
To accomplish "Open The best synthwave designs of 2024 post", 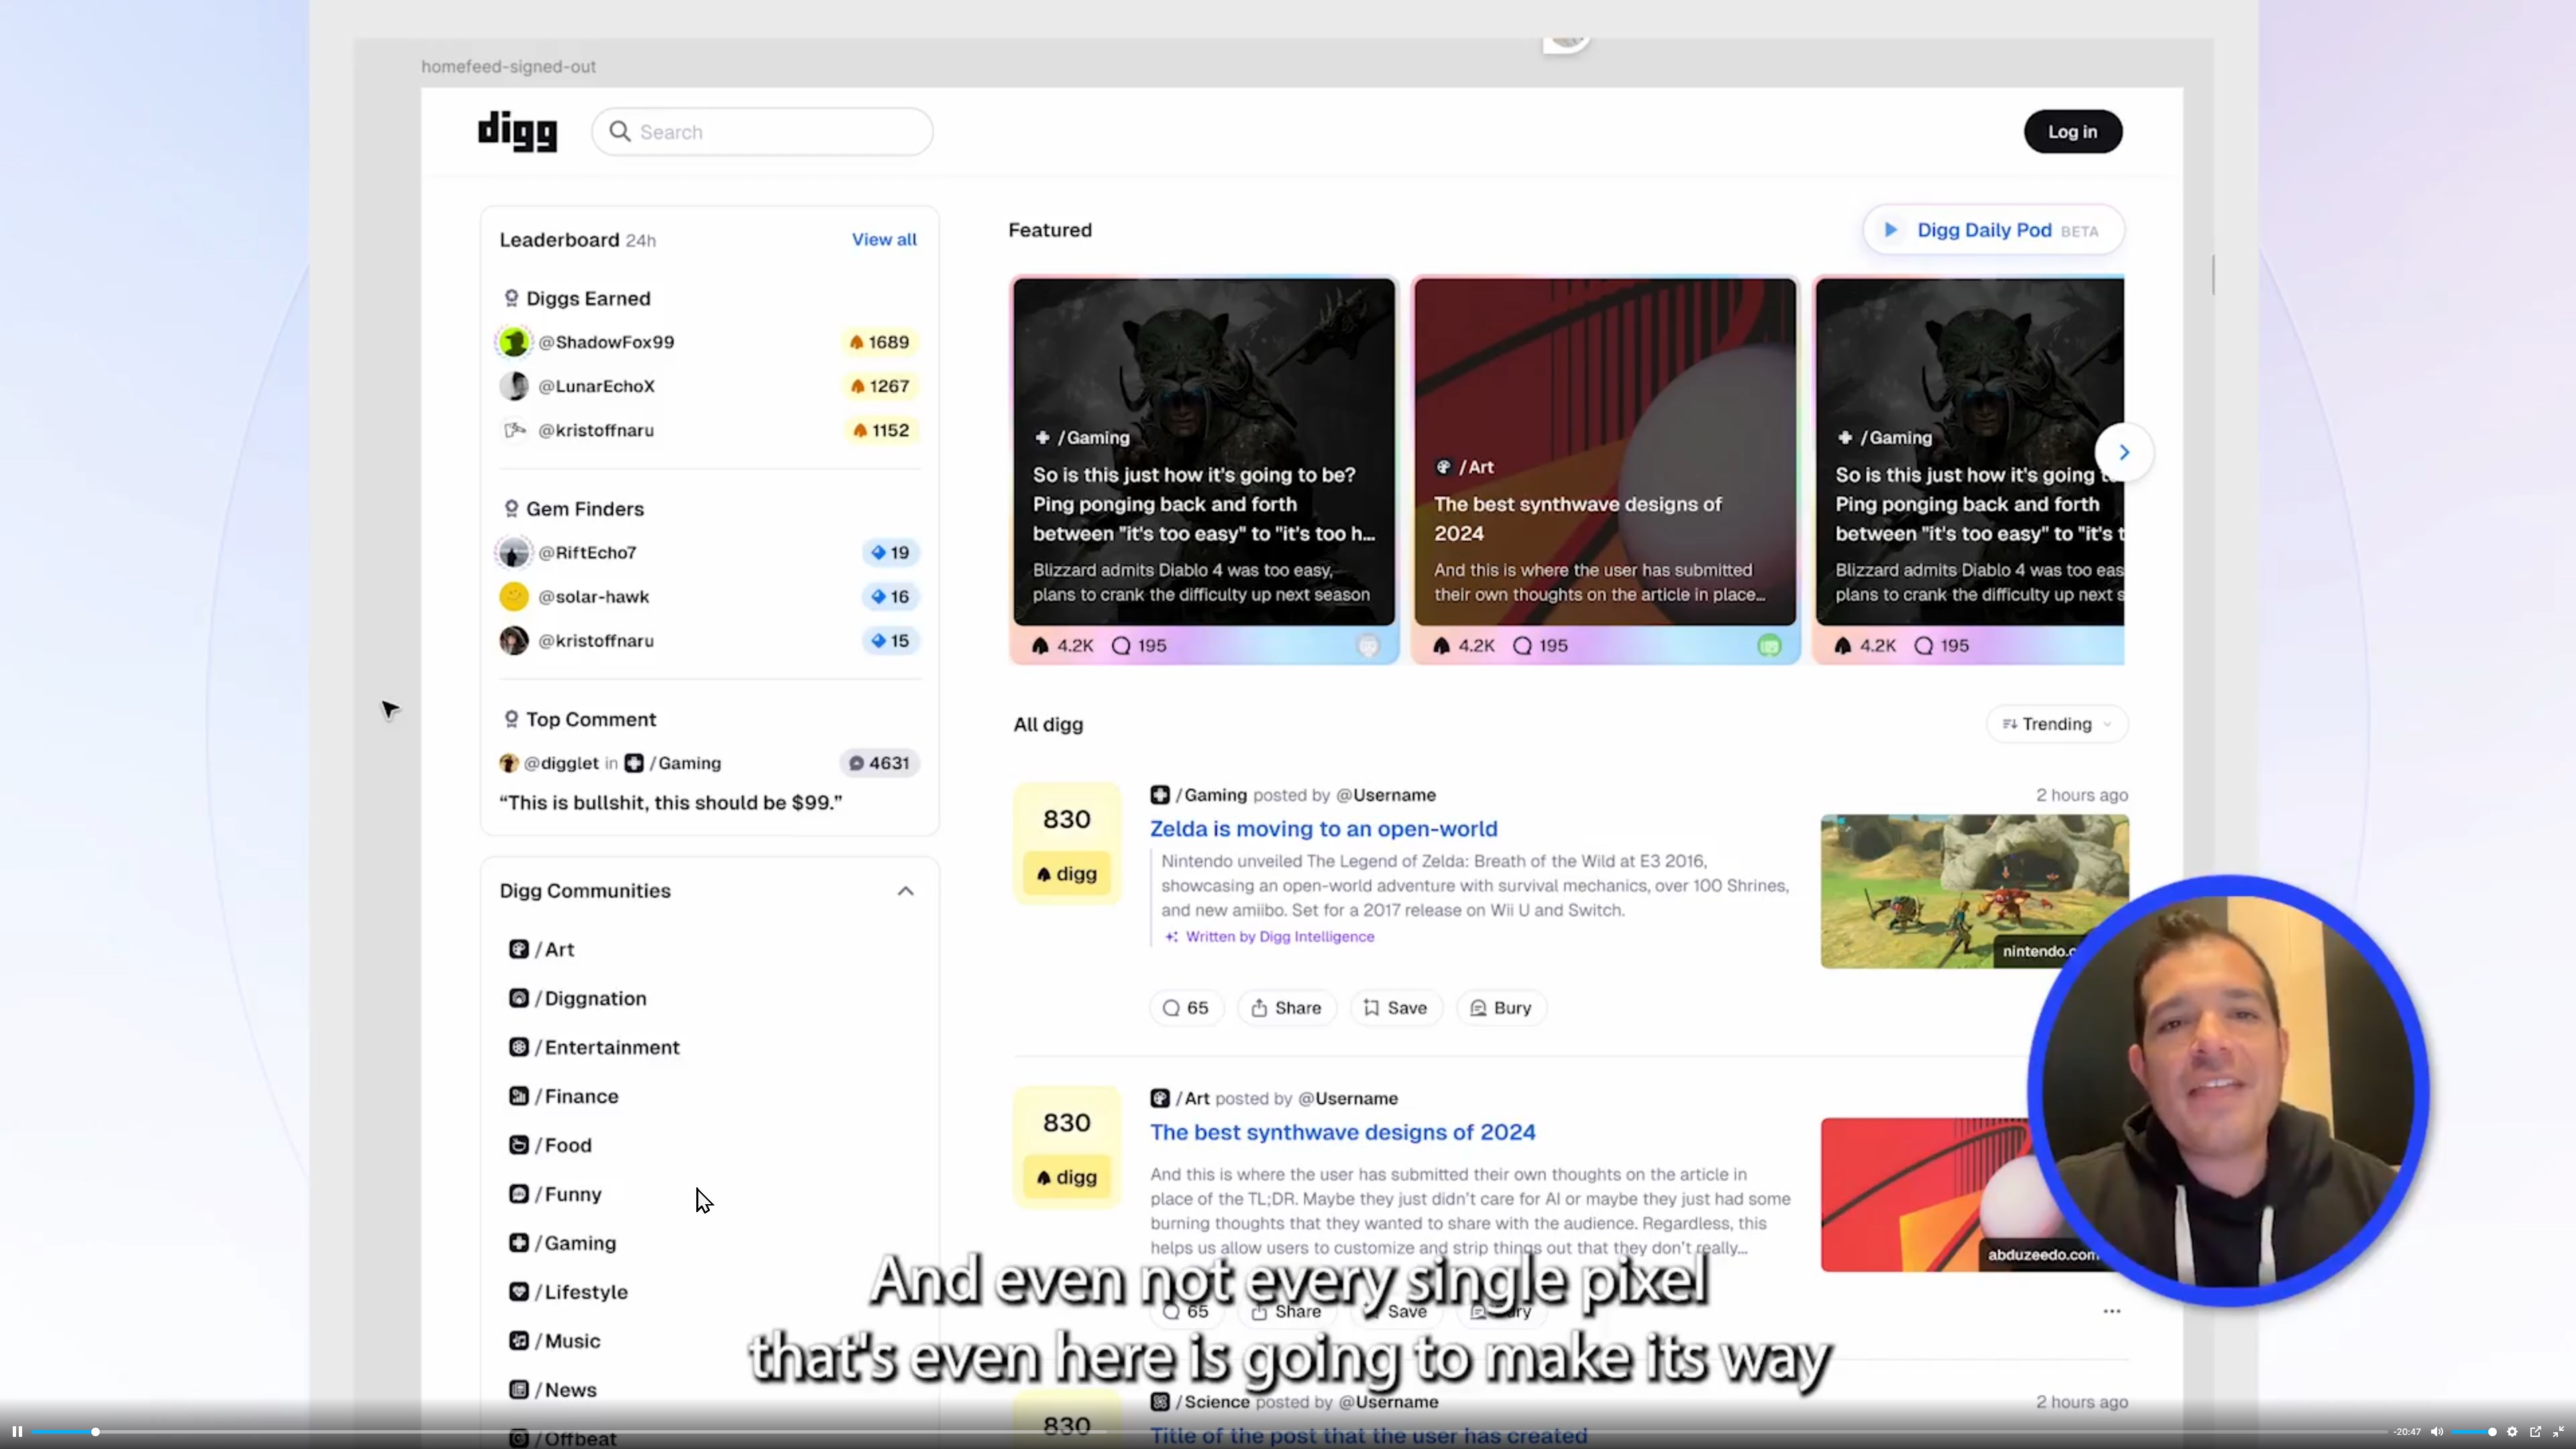I will pos(1342,1132).
